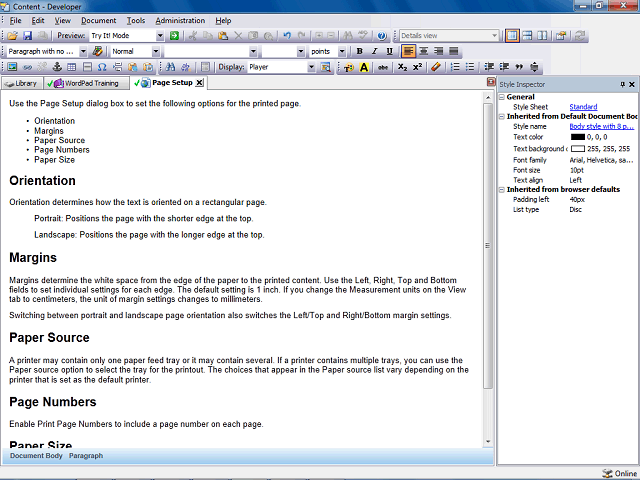Collapse the Inherited from browser defaults section
This screenshot has width=640, height=480.
502,190
